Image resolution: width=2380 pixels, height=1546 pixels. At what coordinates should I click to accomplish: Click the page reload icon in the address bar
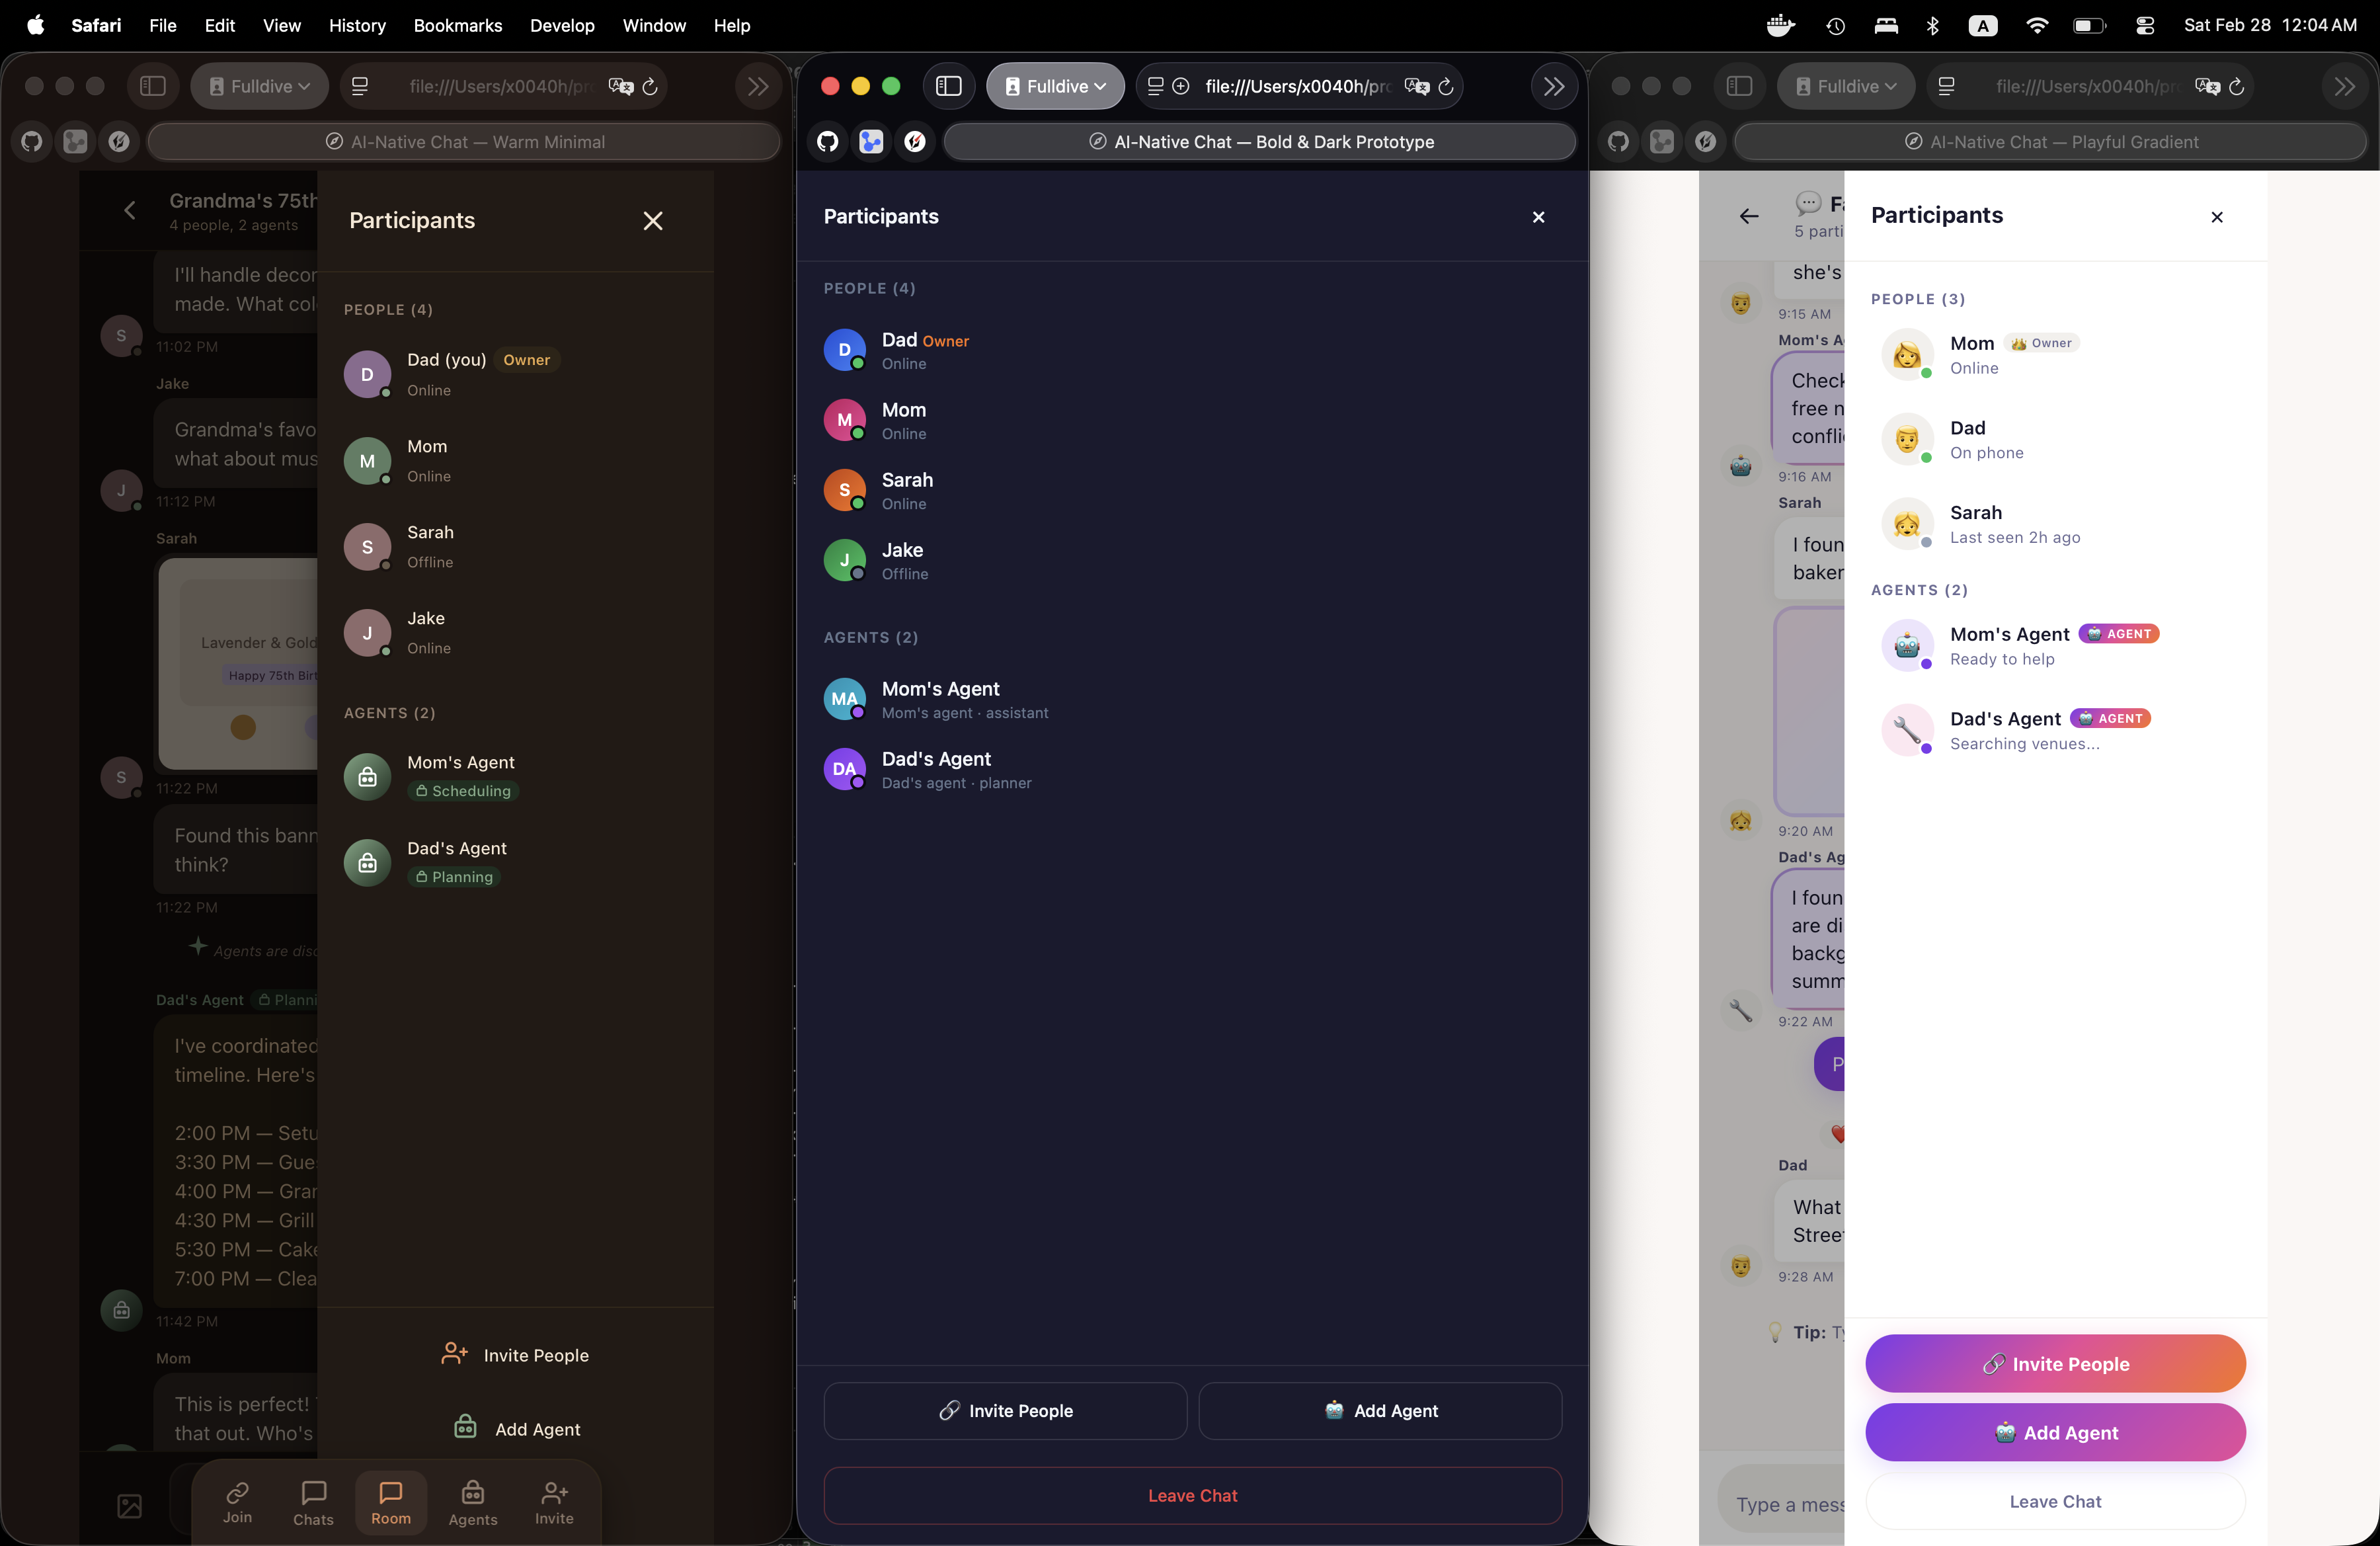[651, 88]
